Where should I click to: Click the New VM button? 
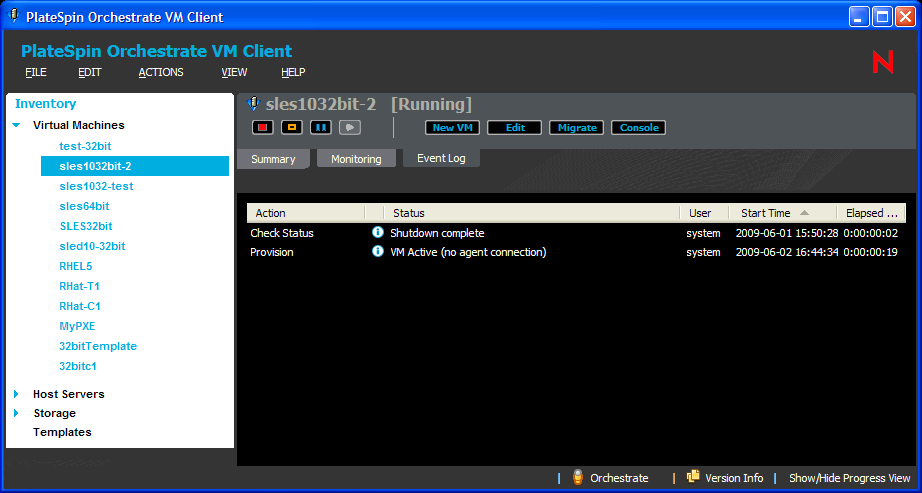pos(452,128)
